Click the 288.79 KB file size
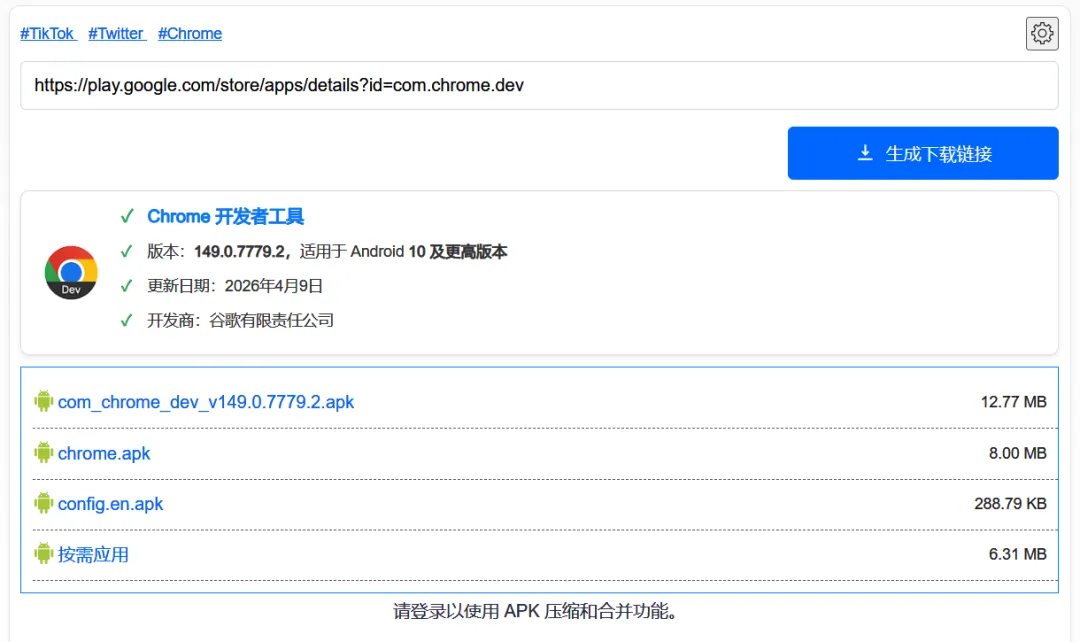The width and height of the screenshot is (1080, 642). (1010, 504)
